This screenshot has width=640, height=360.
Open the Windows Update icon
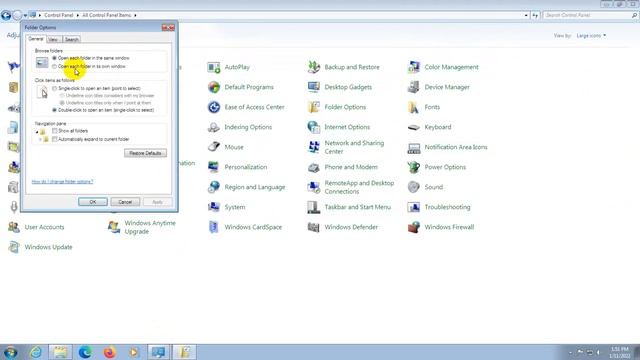(x=14, y=247)
